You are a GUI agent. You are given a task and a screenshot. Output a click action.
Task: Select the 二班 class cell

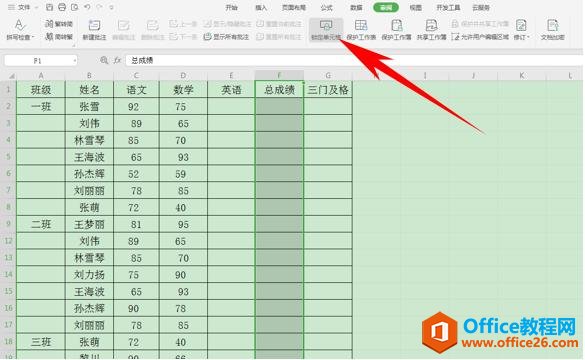(41, 224)
